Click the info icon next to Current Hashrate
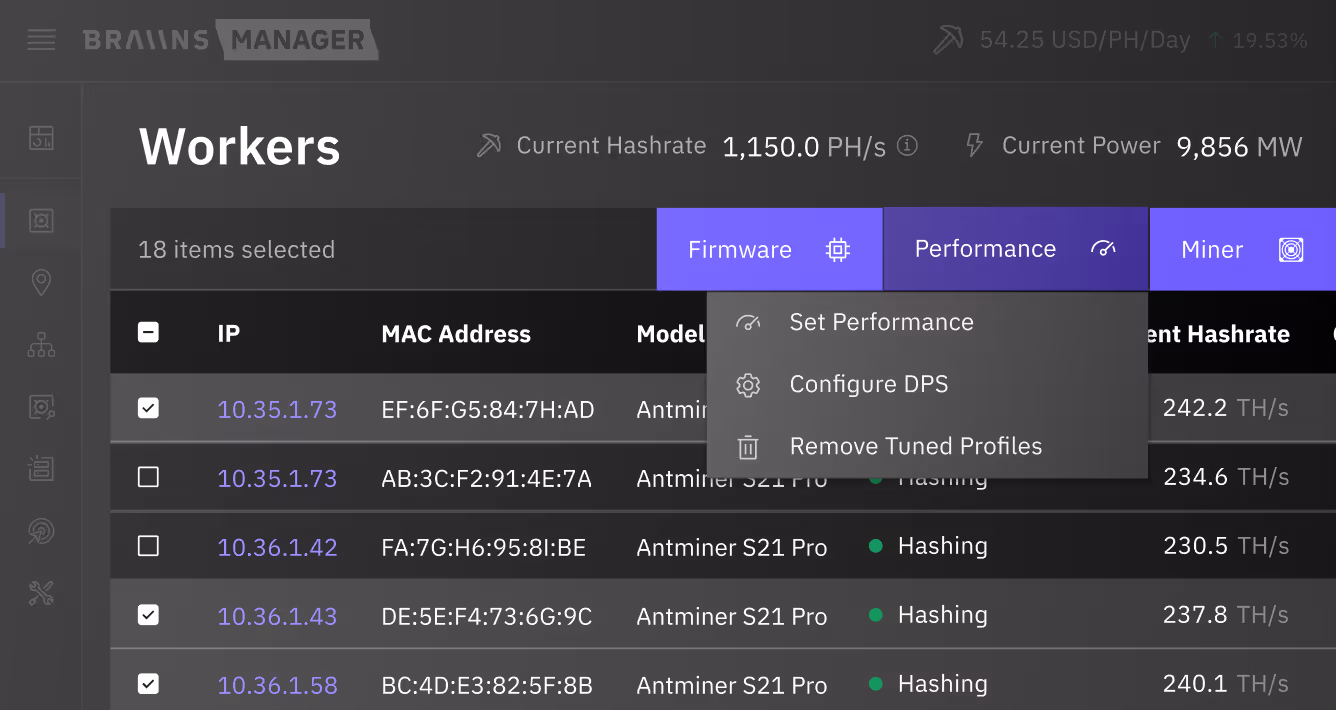The image size is (1336, 710). click(907, 146)
